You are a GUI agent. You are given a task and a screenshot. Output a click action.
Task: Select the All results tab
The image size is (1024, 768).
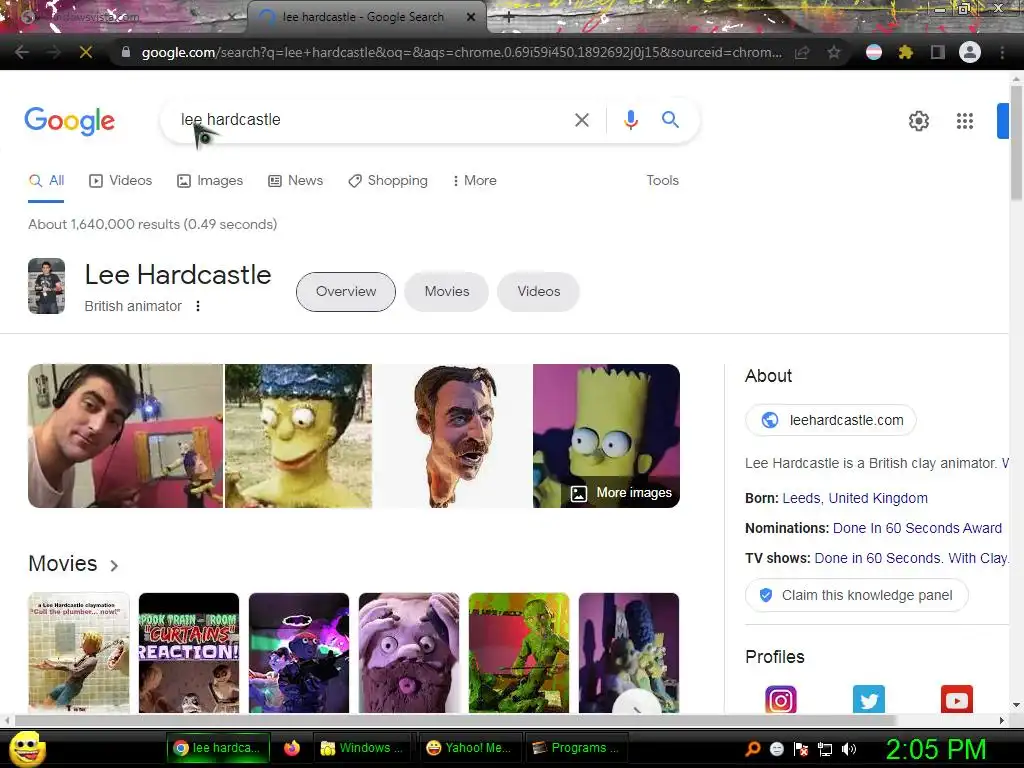pyautogui.click(x=46, y=181)
